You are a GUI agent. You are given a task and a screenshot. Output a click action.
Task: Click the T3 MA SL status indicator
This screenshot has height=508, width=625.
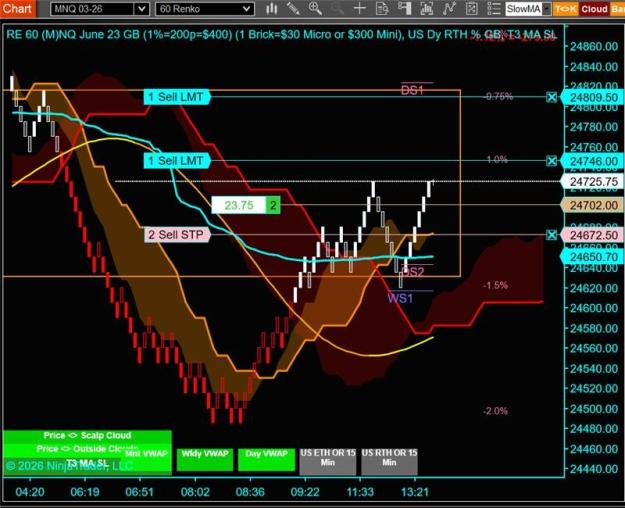tap(87, 463)
